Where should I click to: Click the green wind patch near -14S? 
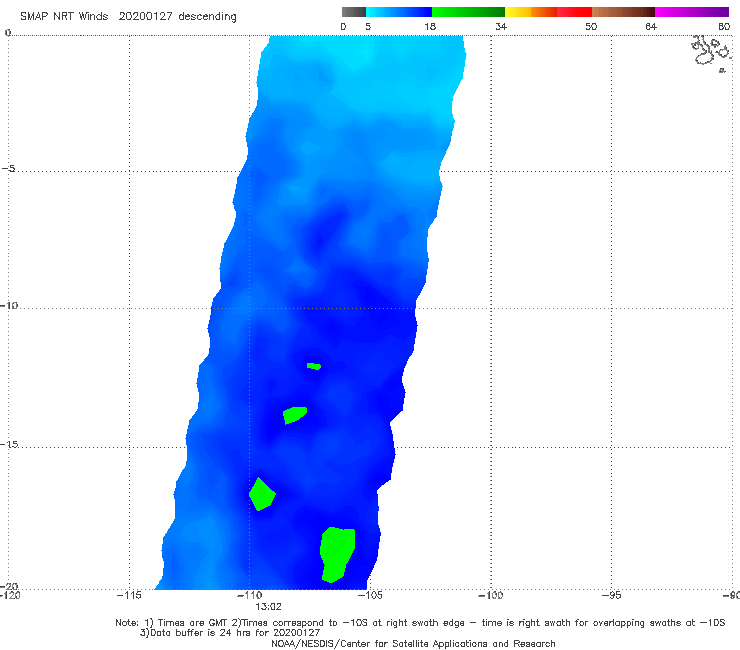point(294,415)
